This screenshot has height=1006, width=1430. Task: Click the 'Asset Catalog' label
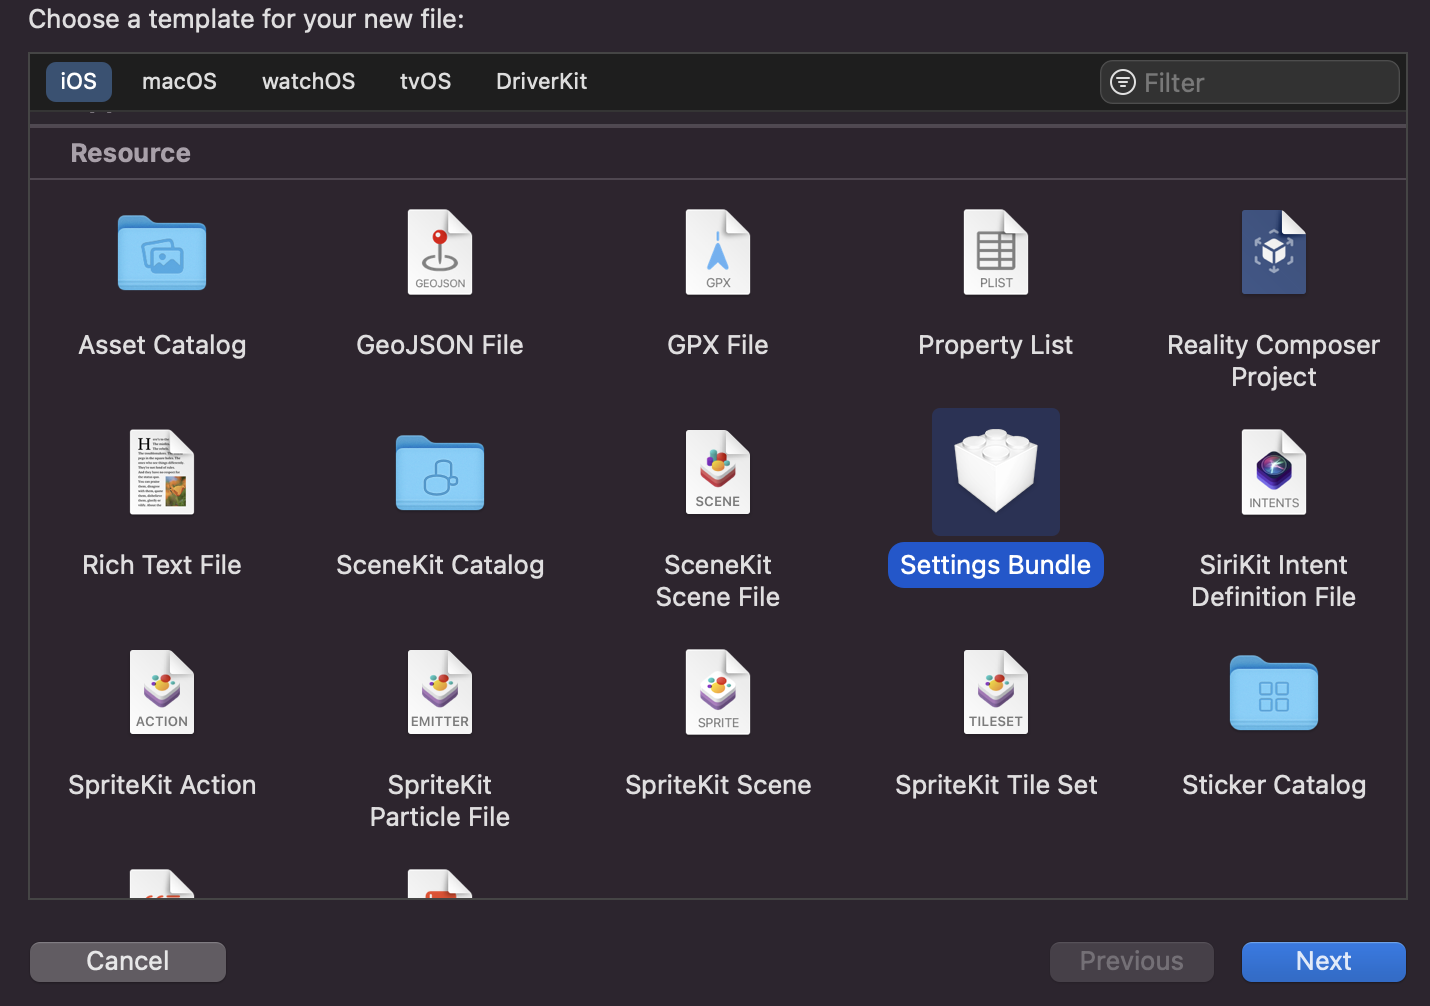click(162, 345)
